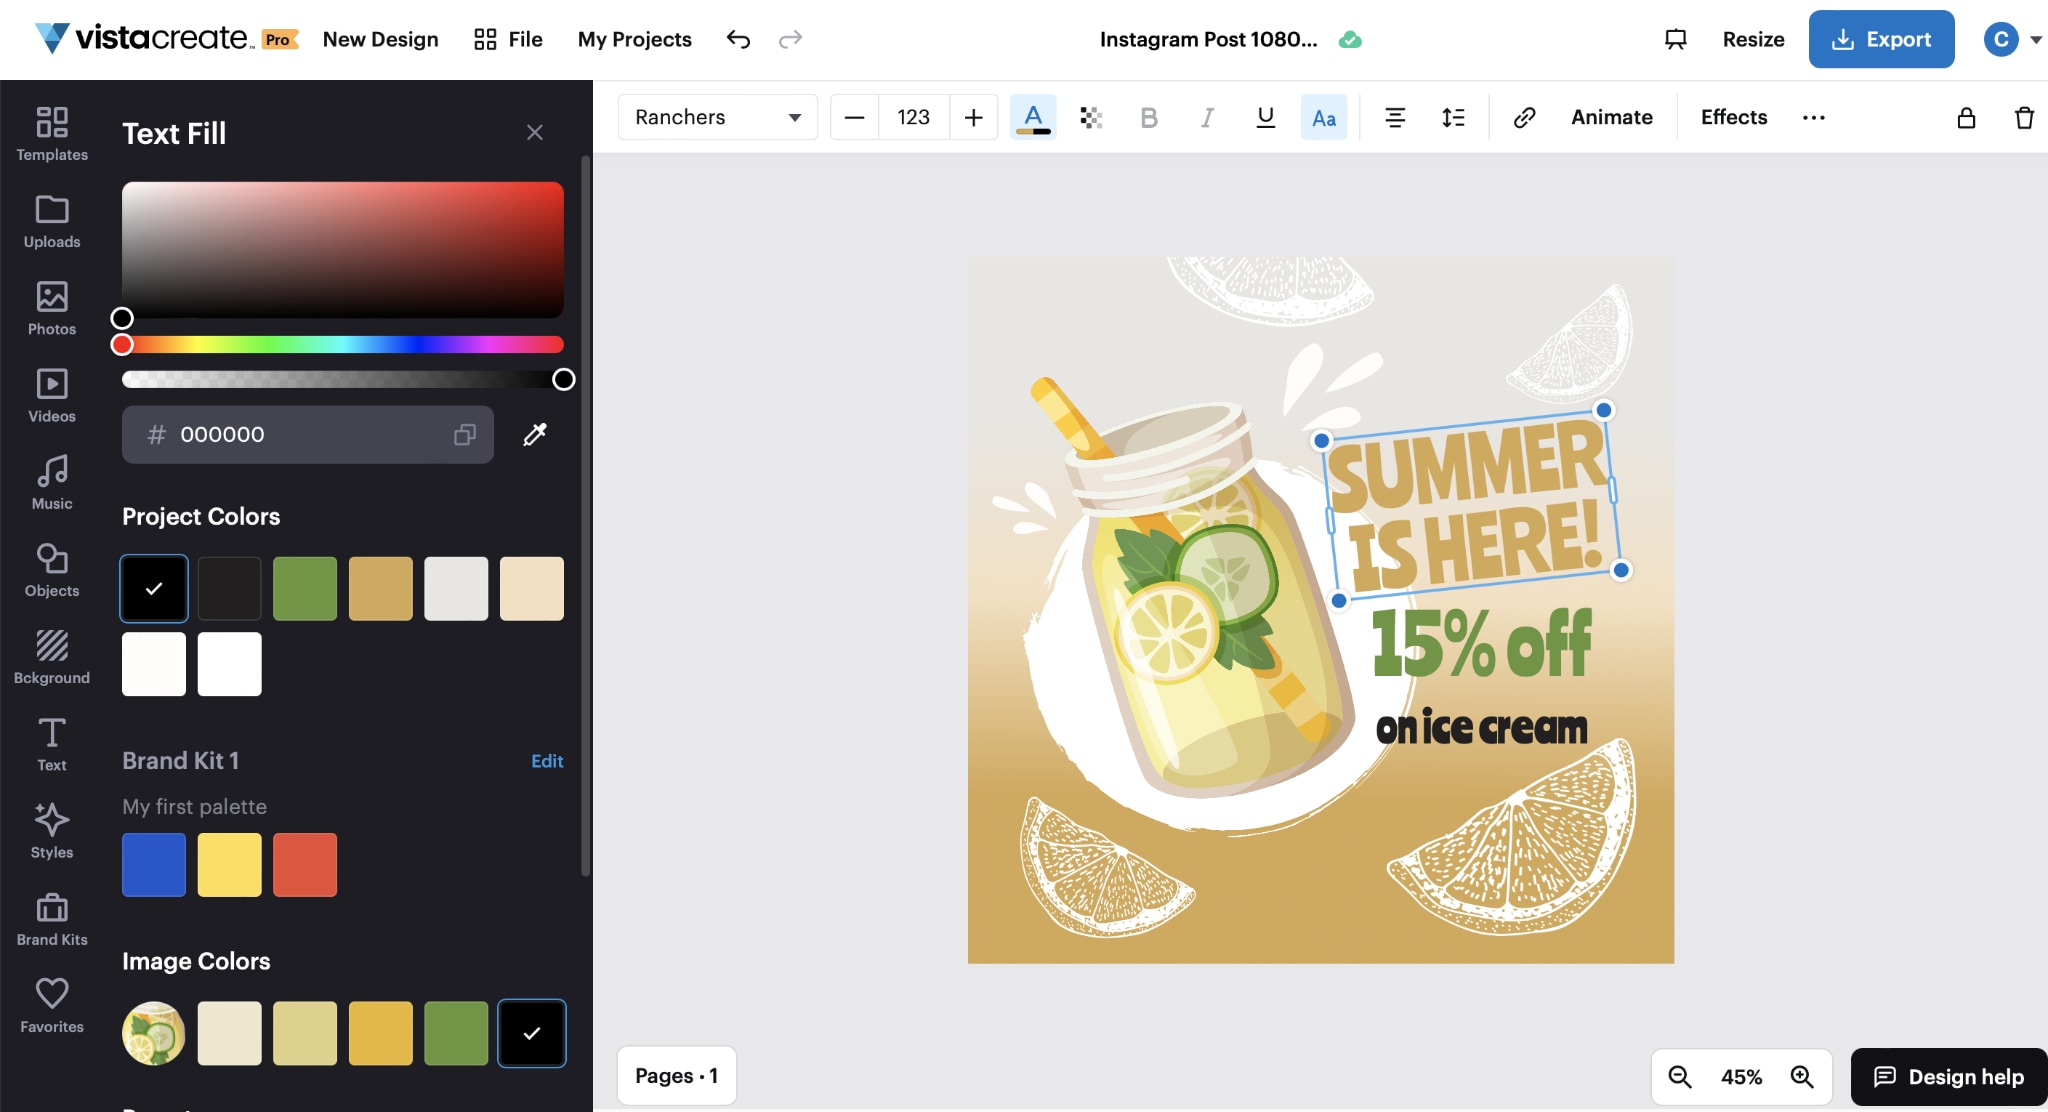Open the transparency checkerboard icon
The image size is (2048, 1112).
[x=1091, y=117]
